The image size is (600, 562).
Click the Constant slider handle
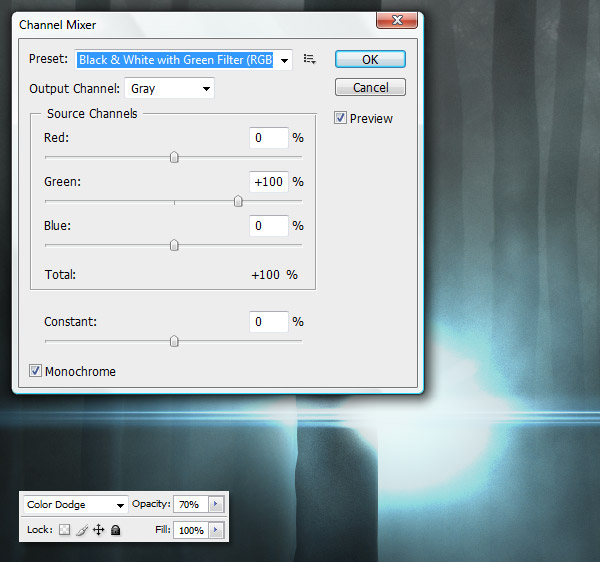[x=174, y=341]
